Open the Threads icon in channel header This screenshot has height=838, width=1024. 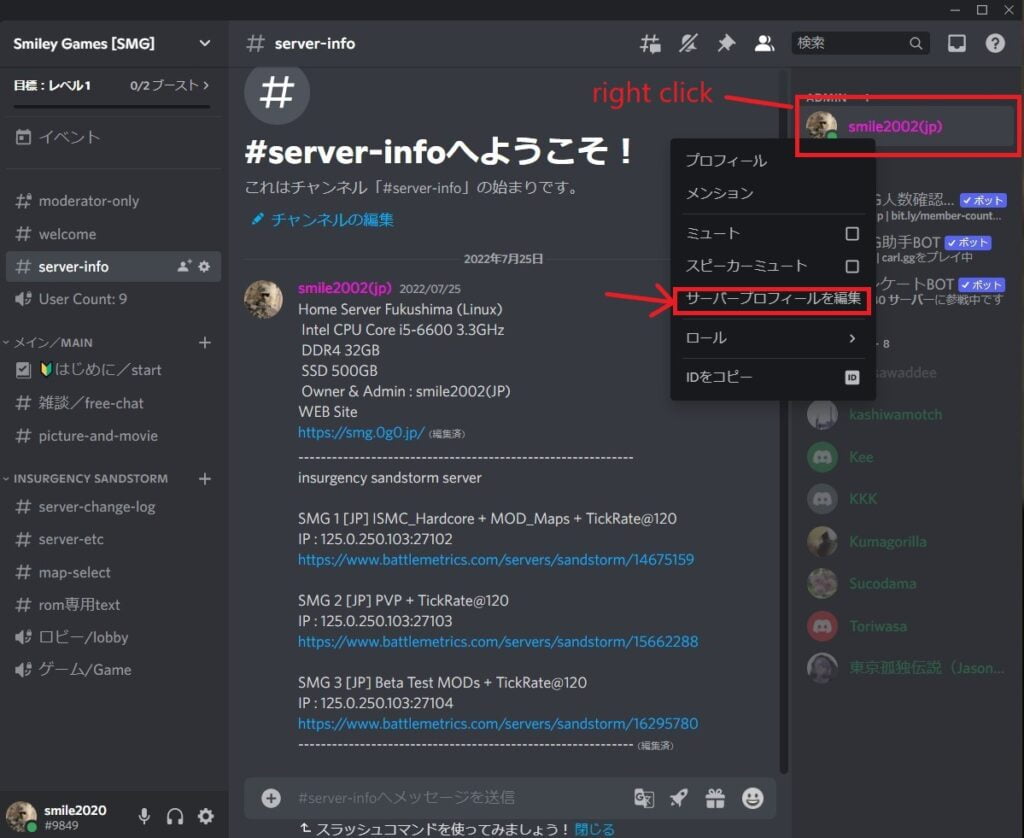click(651, 43)
